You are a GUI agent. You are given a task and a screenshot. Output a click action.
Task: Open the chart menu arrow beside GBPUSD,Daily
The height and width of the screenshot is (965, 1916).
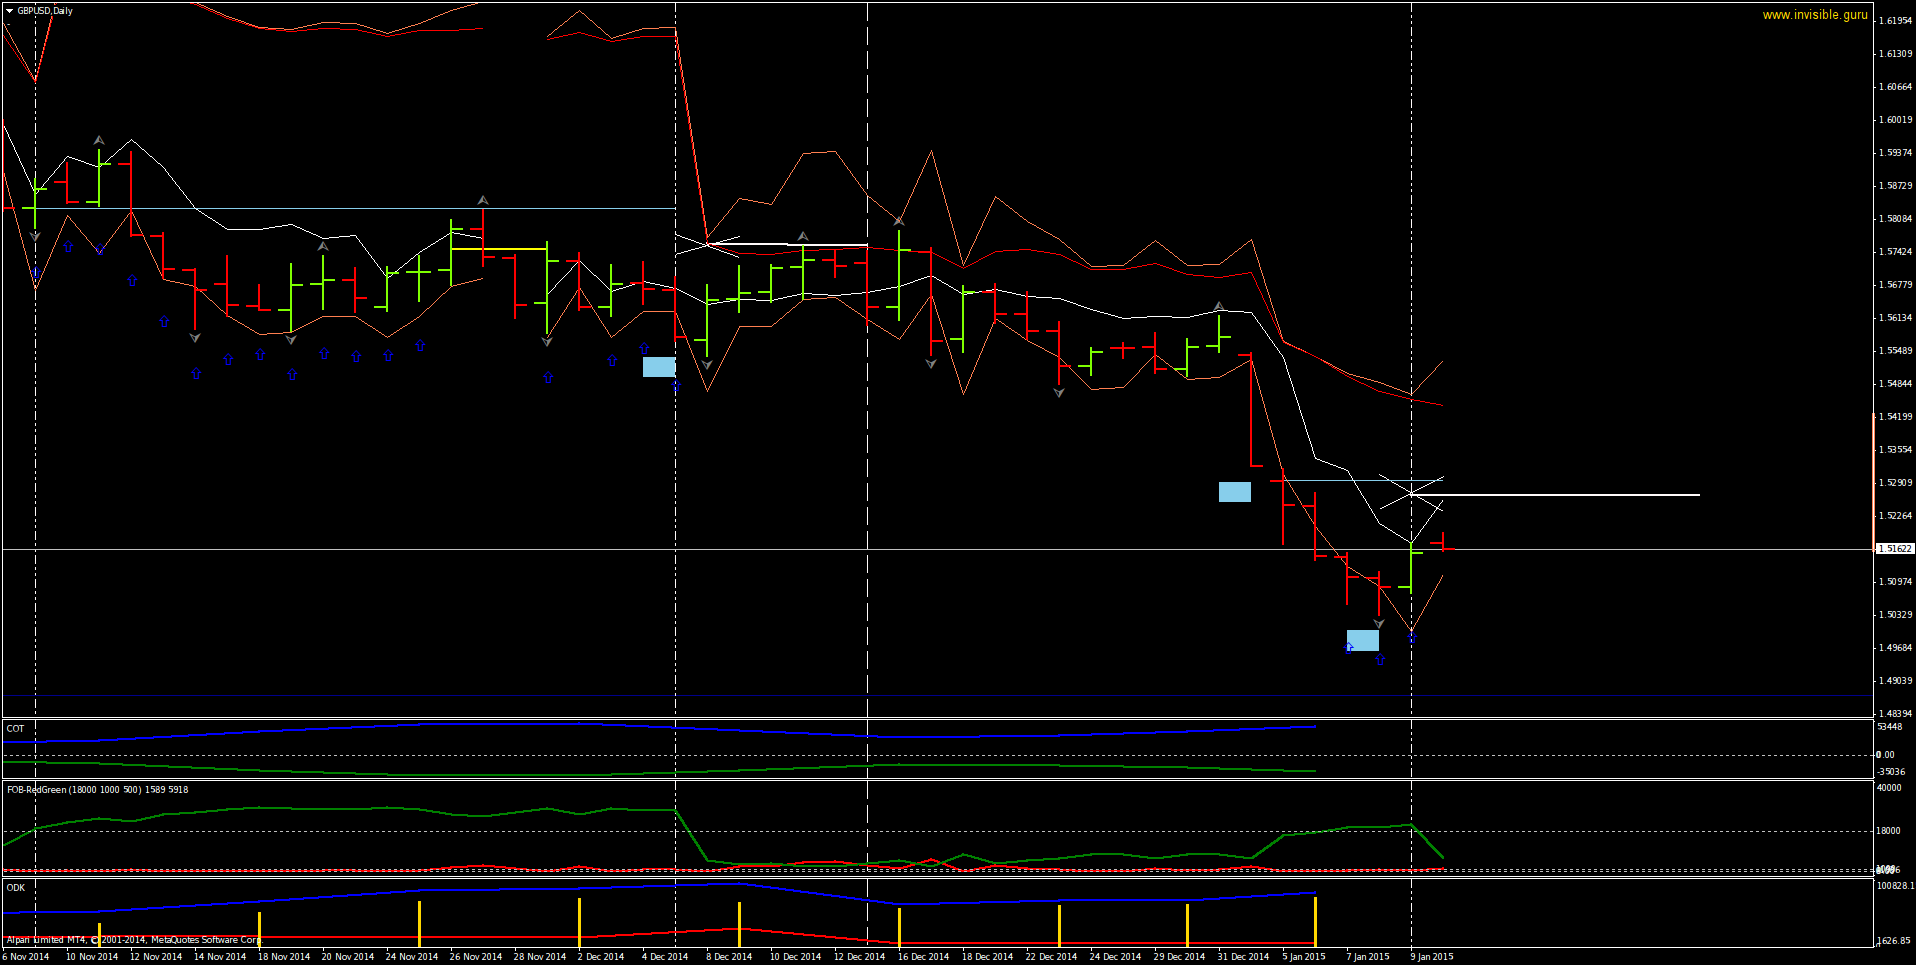click(9, 11)
